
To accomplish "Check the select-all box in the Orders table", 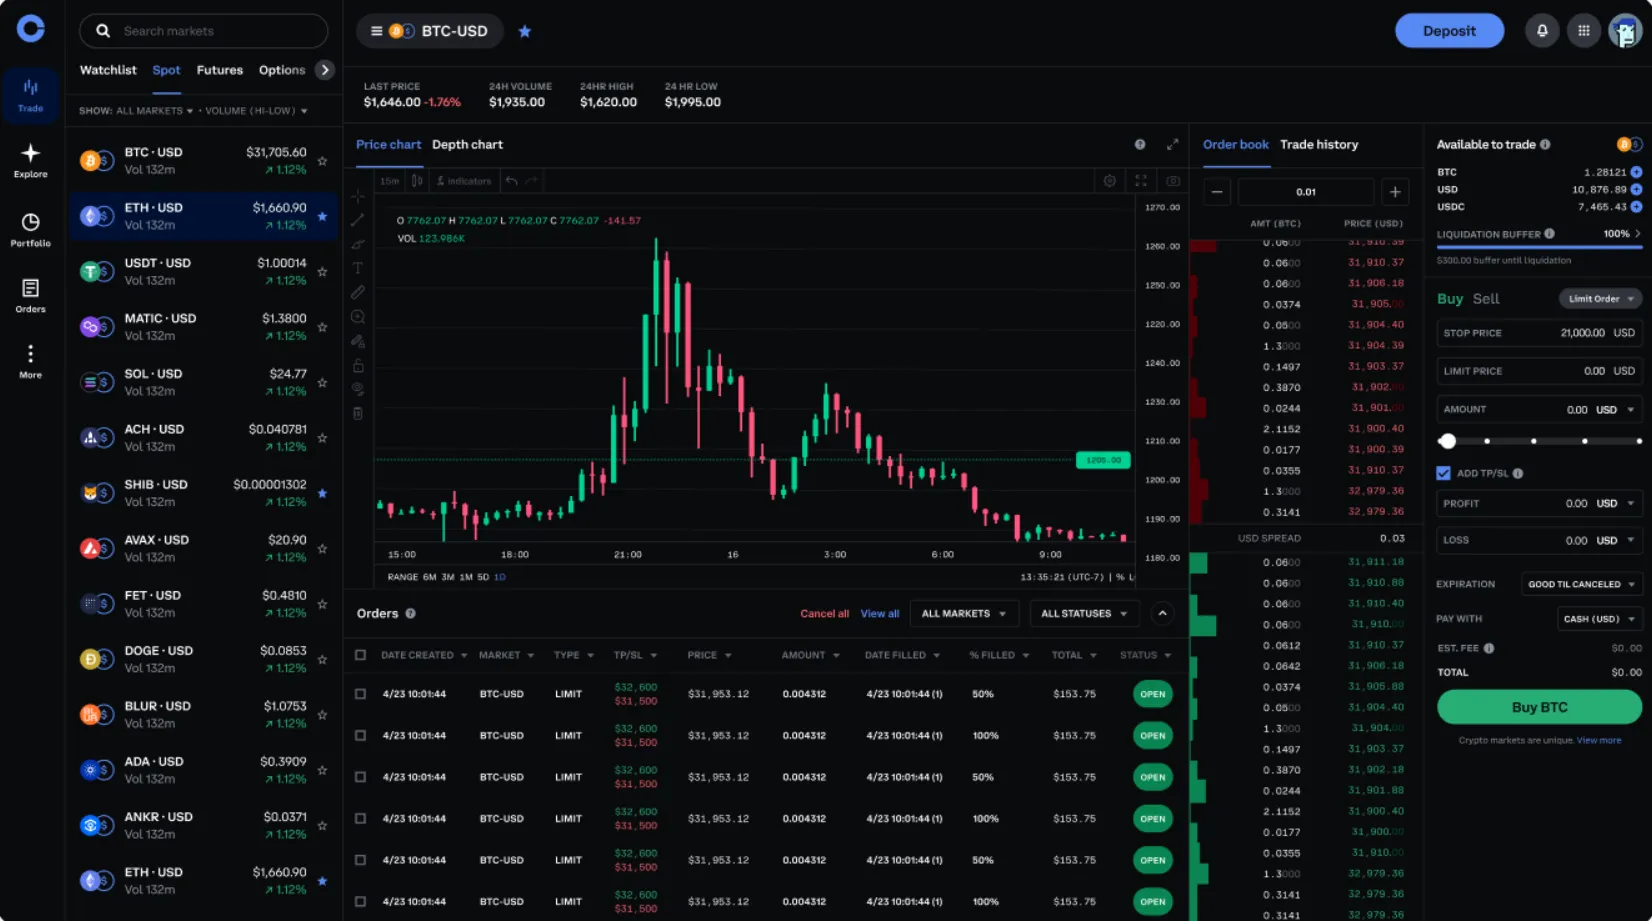I will pyautogui.click(x=360, y=655).
